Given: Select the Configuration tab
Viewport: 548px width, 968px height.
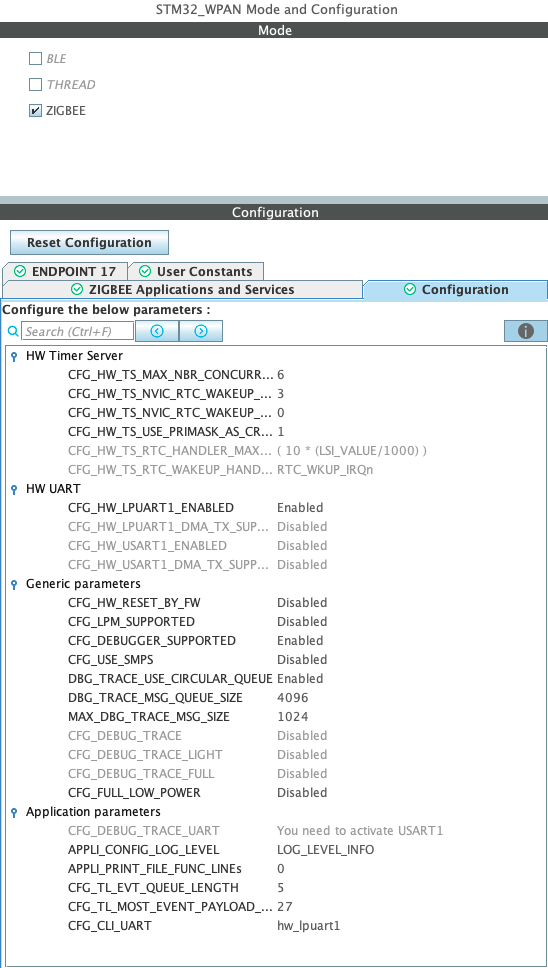Looking at the screenshot, I should (455, 290).
